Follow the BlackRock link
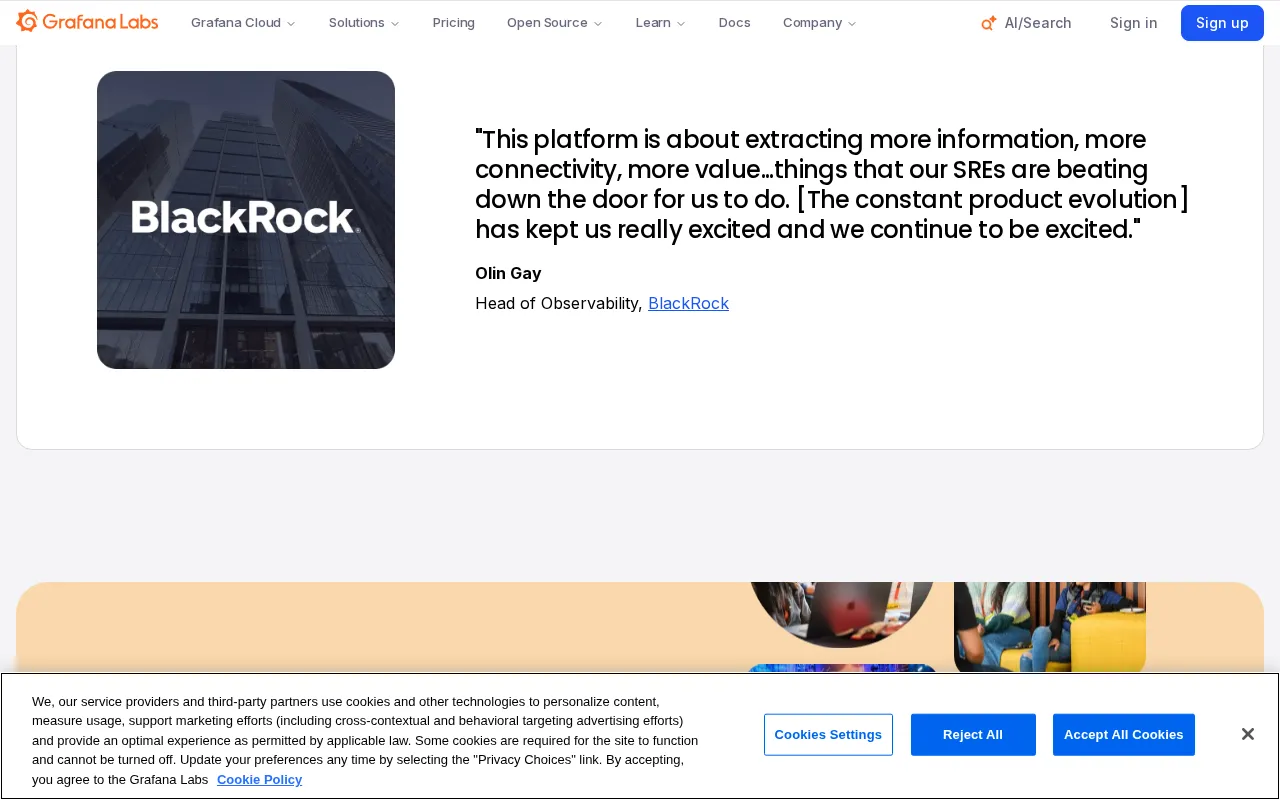This screenshot has width=1280, height=800. coord(688,303)
